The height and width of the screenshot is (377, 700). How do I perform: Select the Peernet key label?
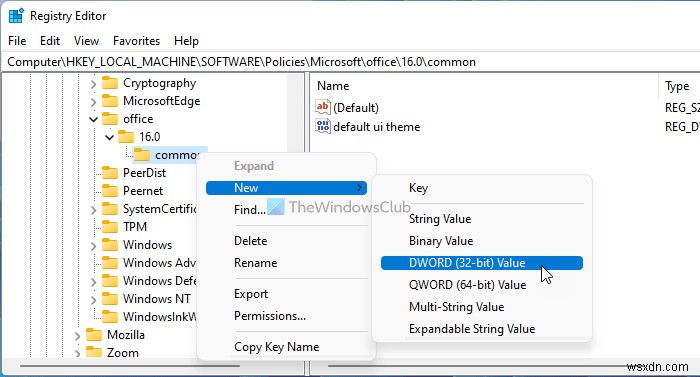pos(143,191)
